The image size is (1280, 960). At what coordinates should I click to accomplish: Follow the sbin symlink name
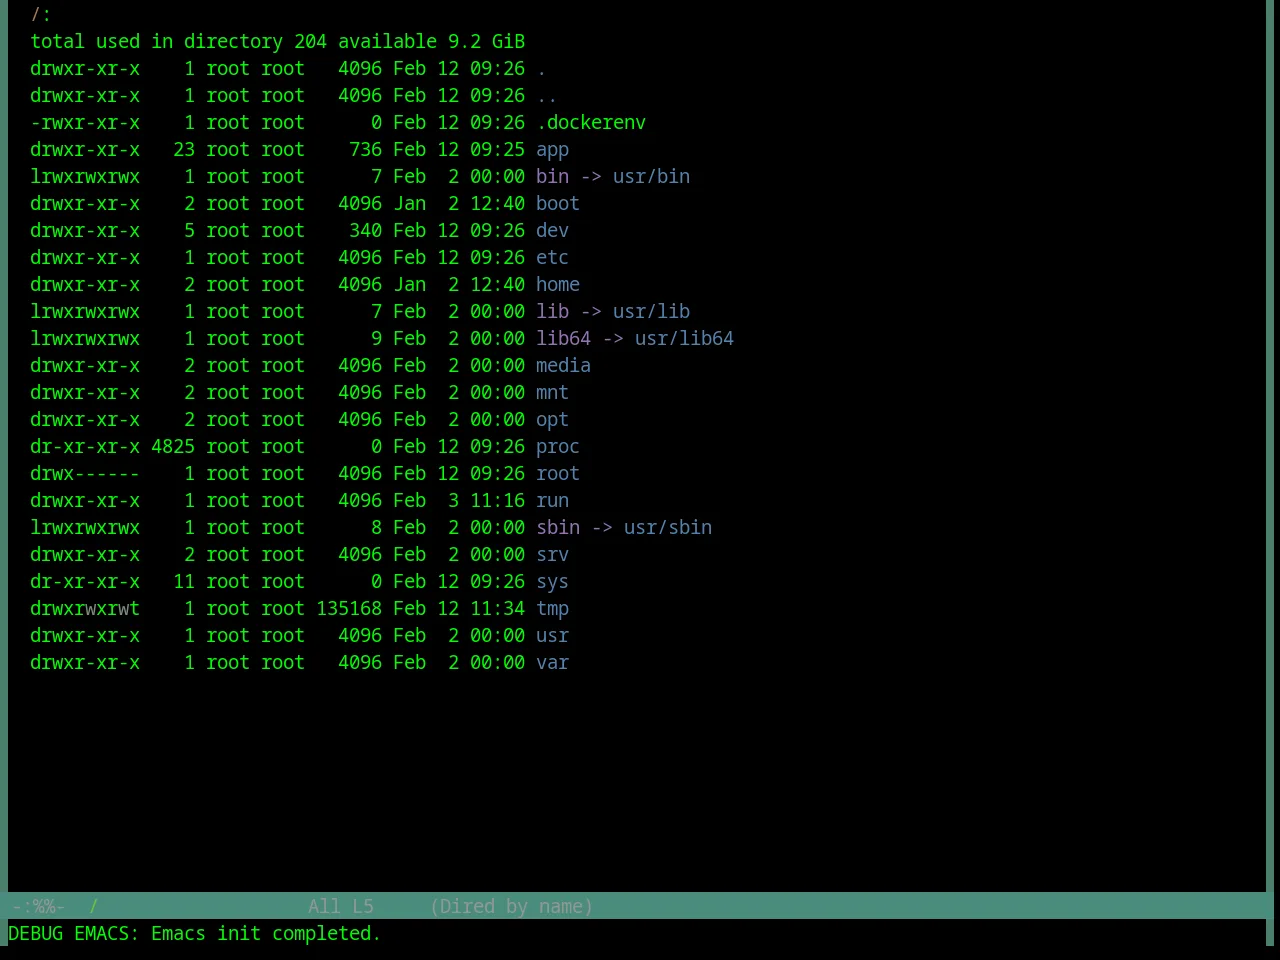pyautogui.click(x=558, y=528)
